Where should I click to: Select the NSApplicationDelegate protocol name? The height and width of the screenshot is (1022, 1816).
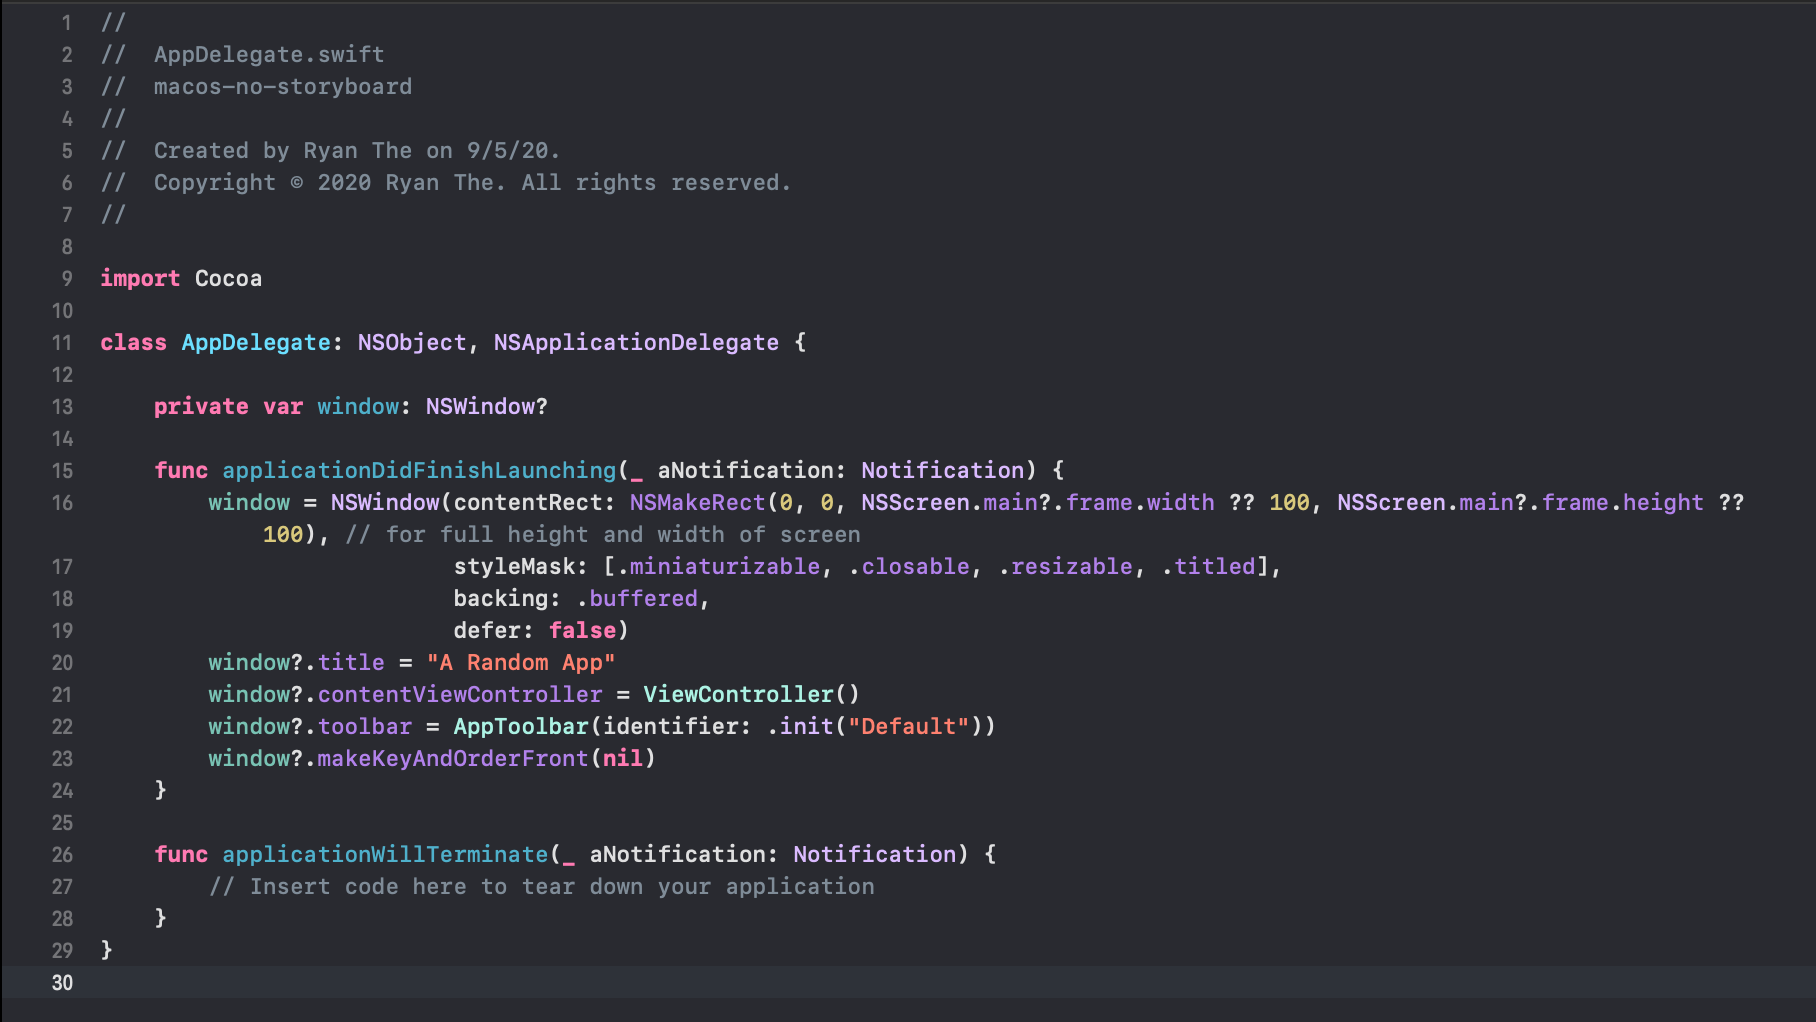(635, 342)
